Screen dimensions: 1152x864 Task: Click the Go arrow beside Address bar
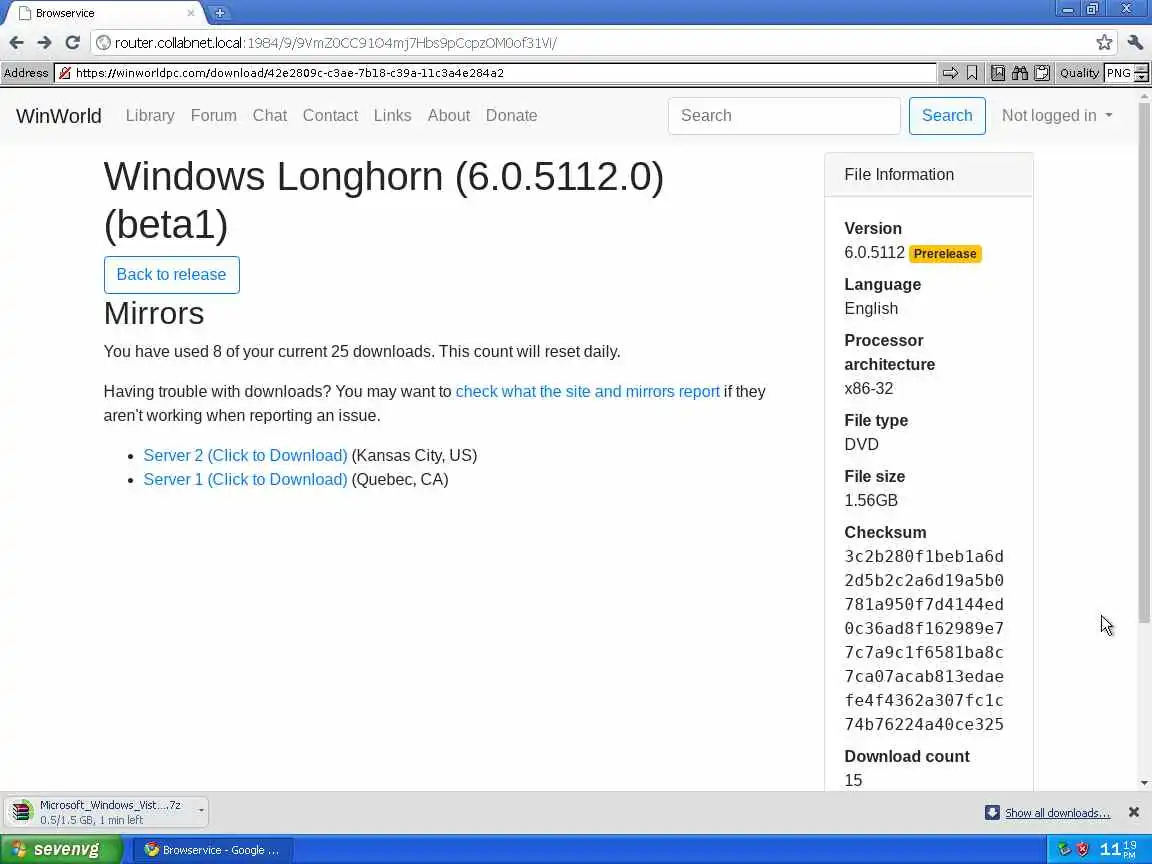(950, 73)
